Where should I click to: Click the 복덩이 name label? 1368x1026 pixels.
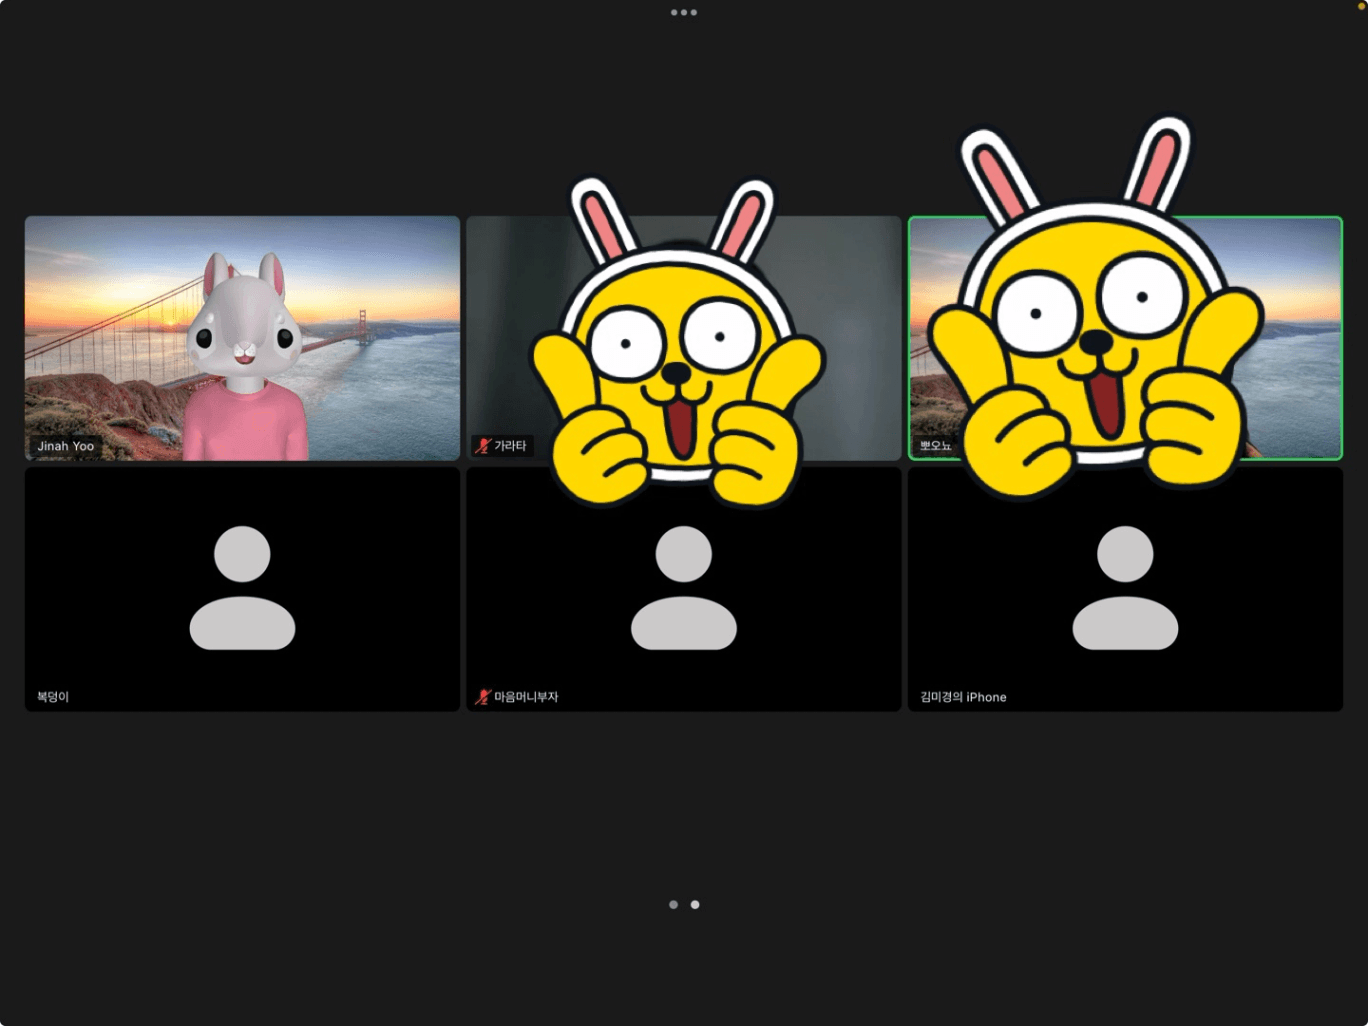click(53, 697)
